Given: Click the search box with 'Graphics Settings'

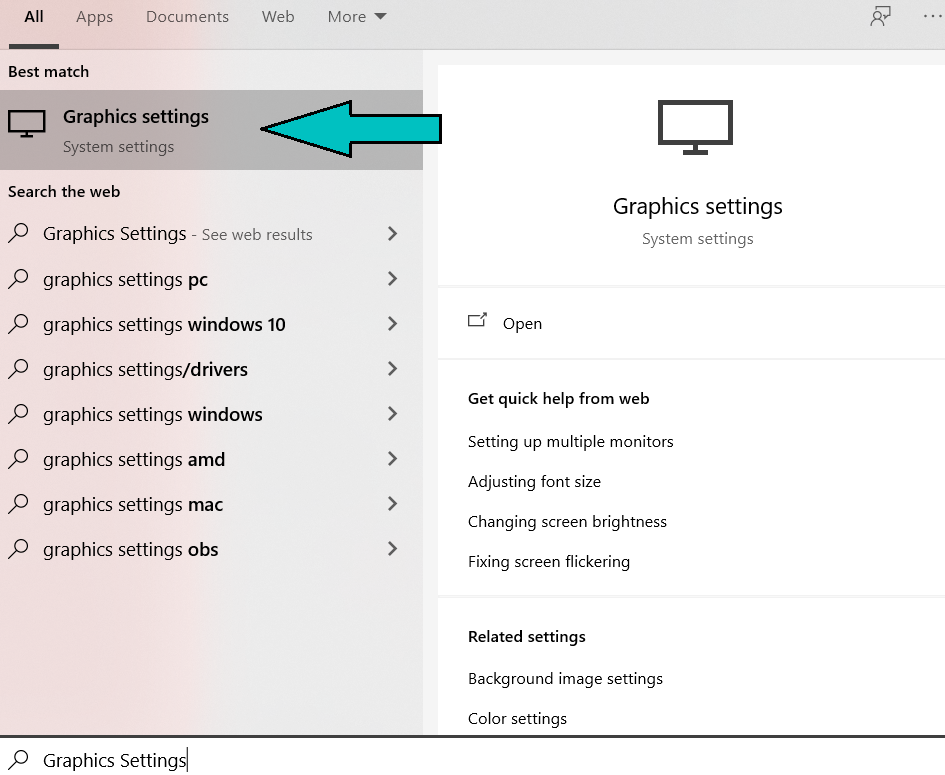Looking at the screenshot, I should pyautogui.click(x=472, y=756).
